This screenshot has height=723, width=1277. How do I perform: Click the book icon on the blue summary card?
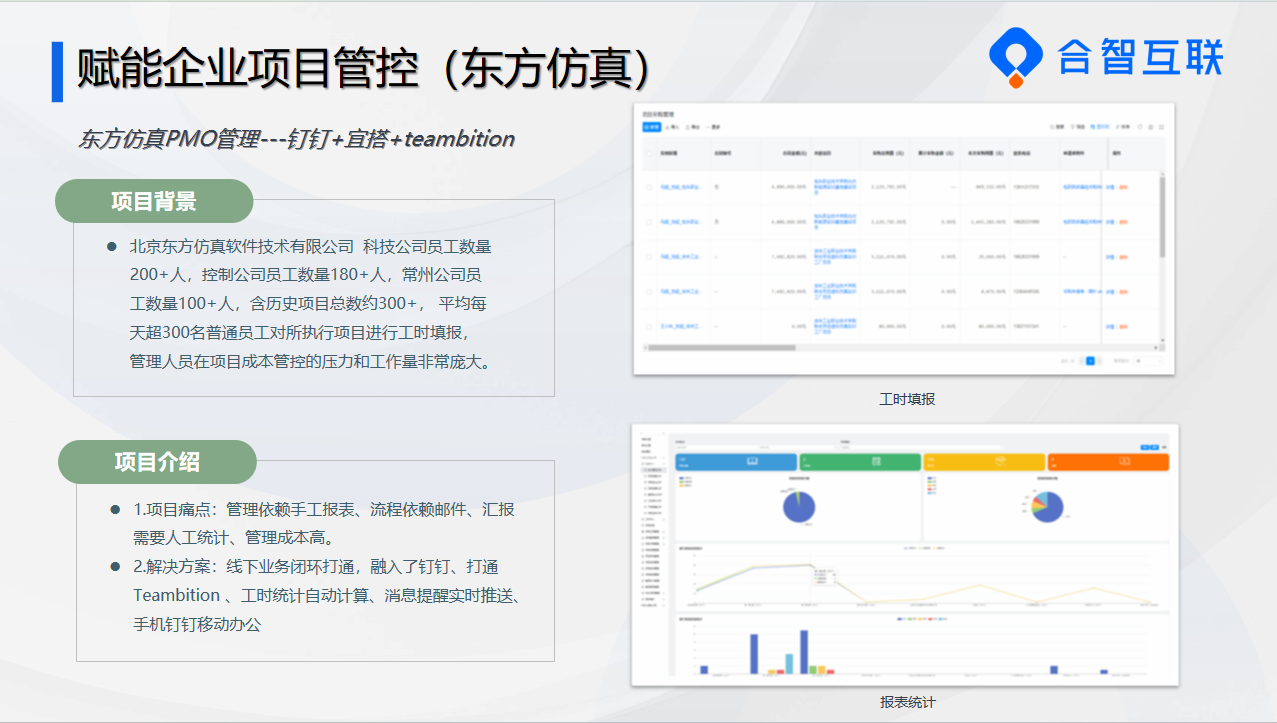(753, 460)
